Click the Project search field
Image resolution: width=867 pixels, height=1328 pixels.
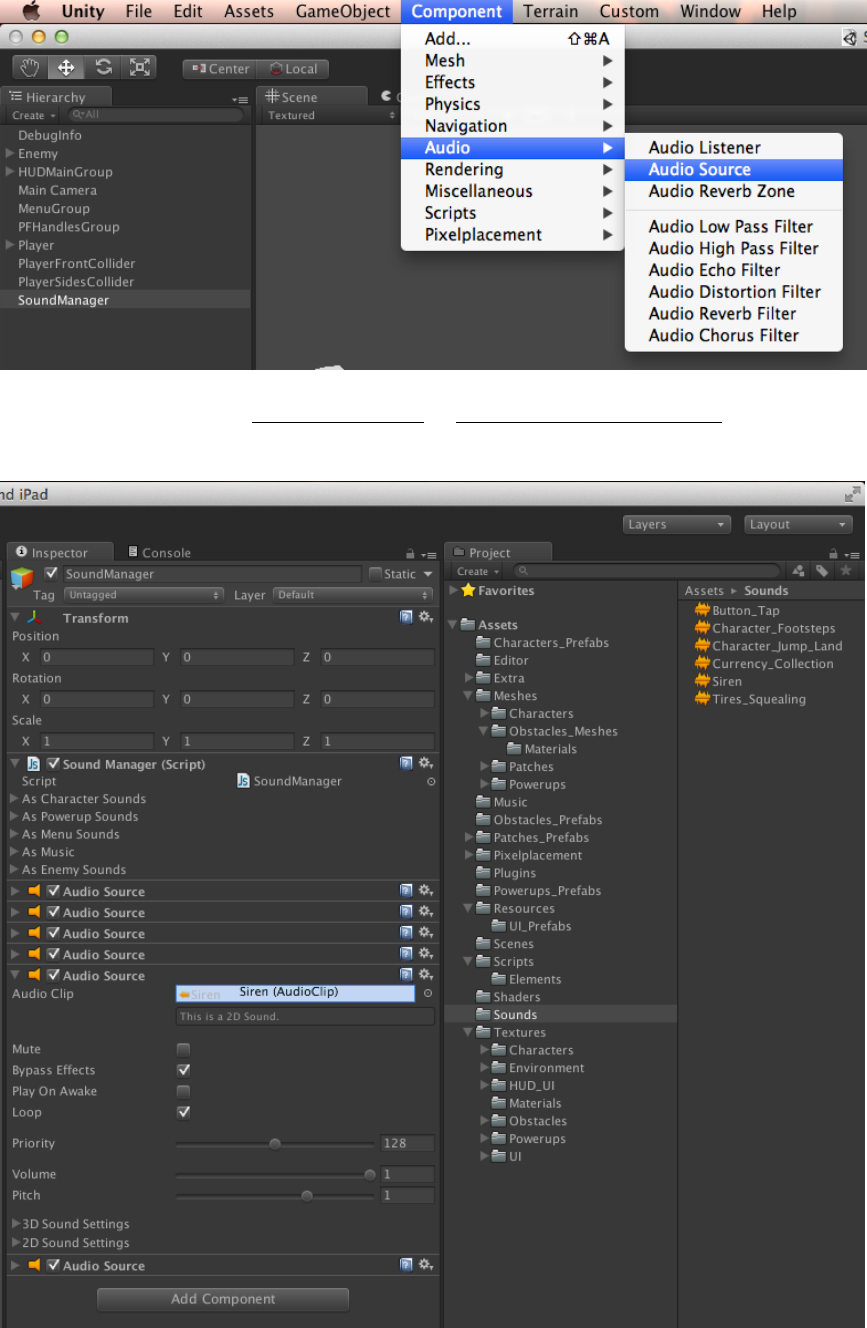[645, 571]
